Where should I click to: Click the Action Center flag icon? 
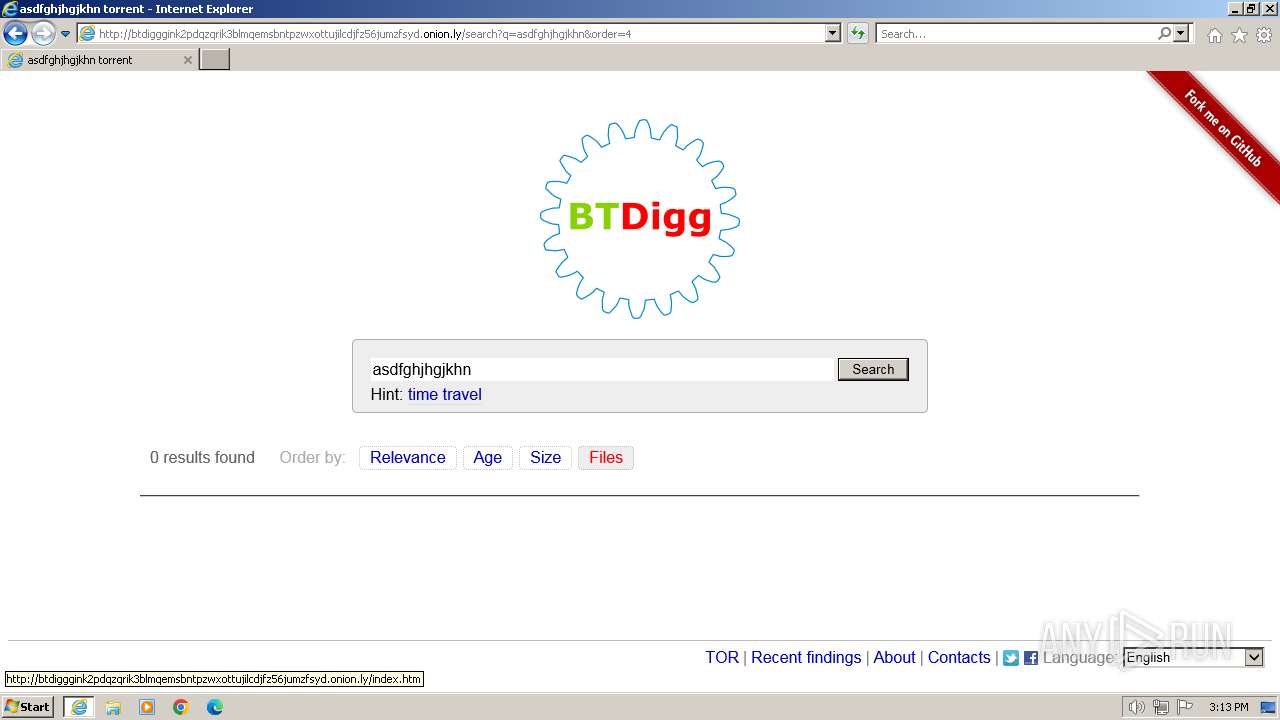pos(1183,707)
